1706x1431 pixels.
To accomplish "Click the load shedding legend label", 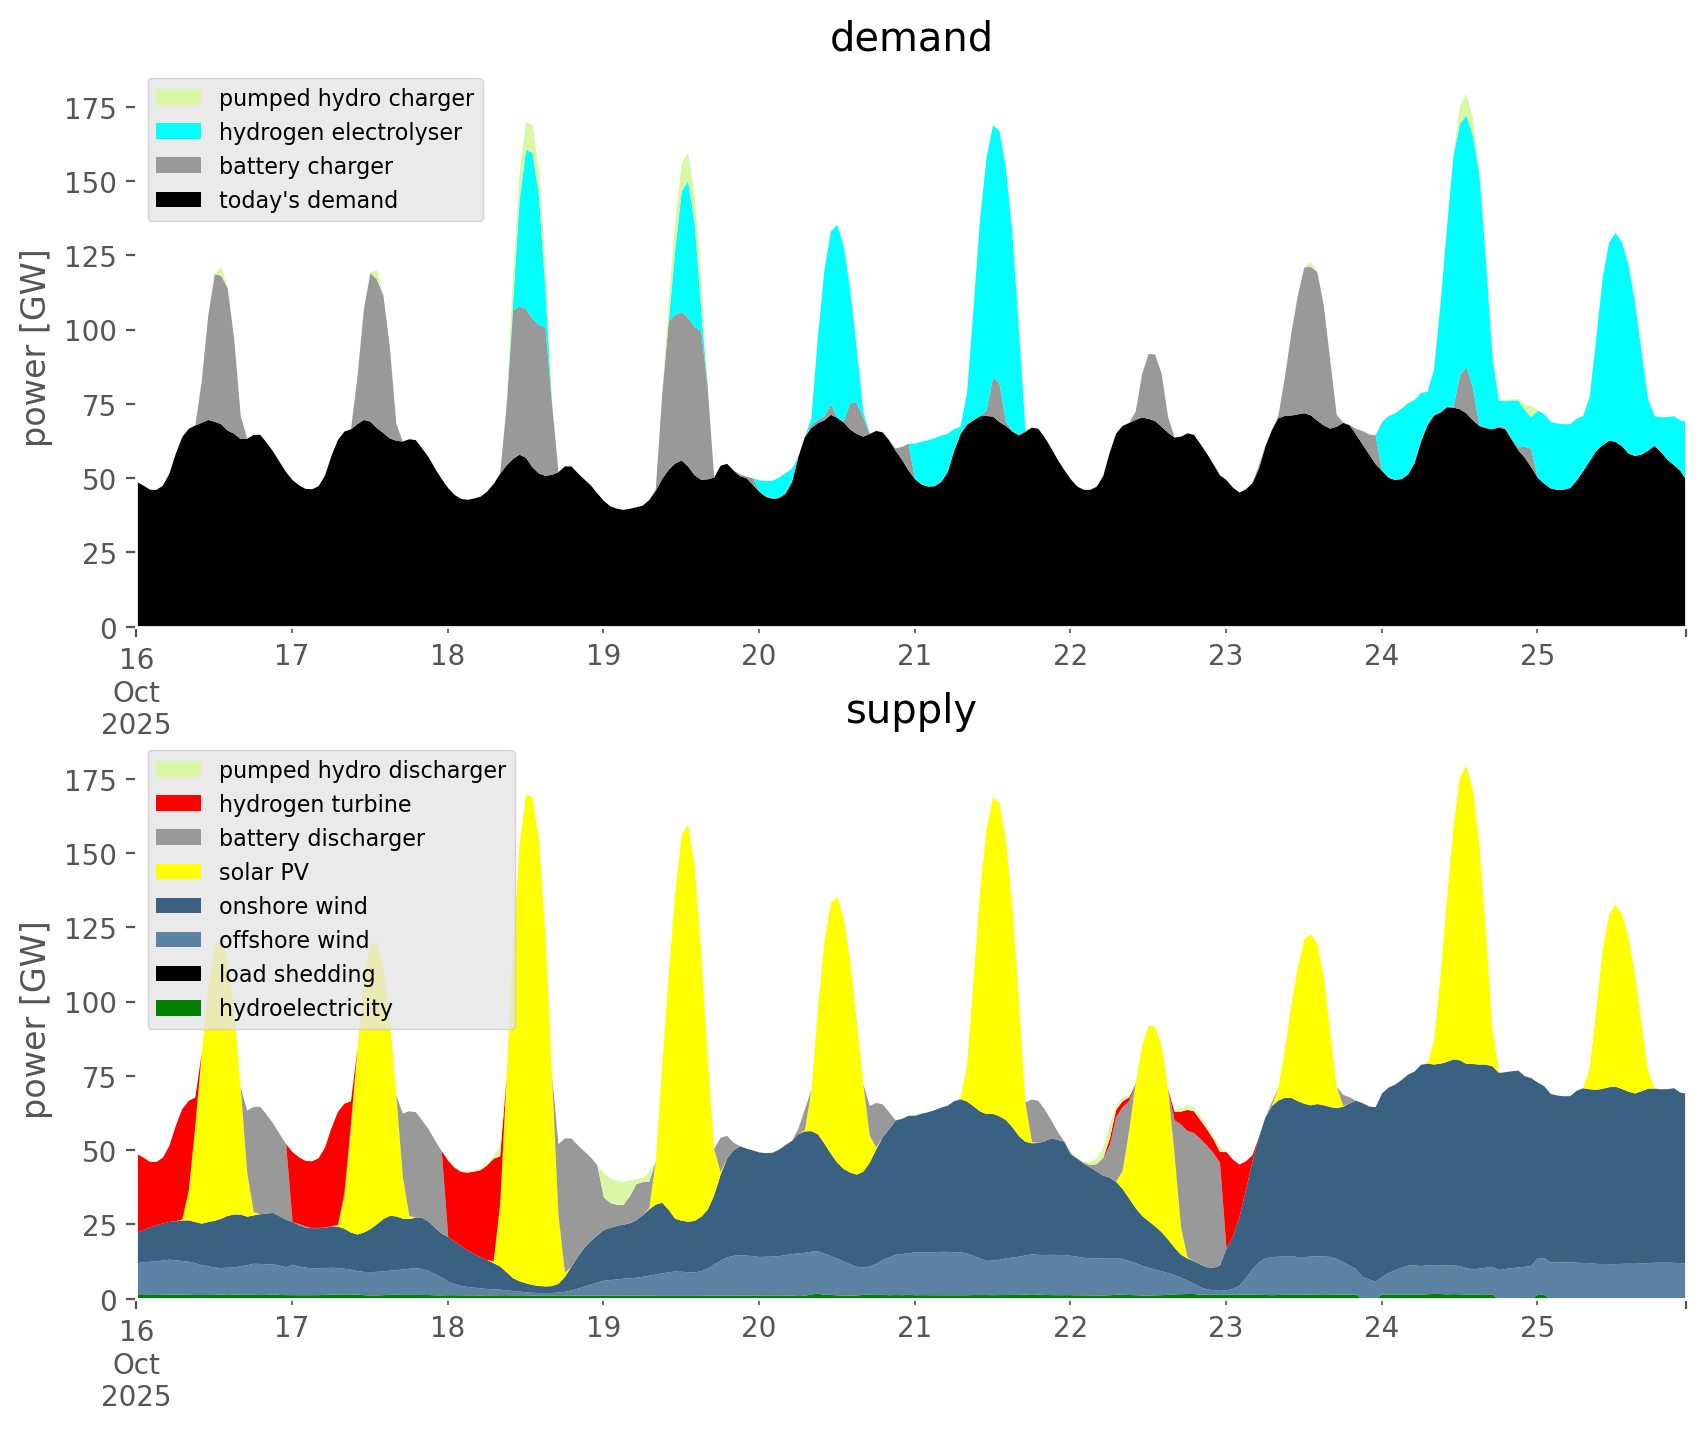I will (296, 974).
